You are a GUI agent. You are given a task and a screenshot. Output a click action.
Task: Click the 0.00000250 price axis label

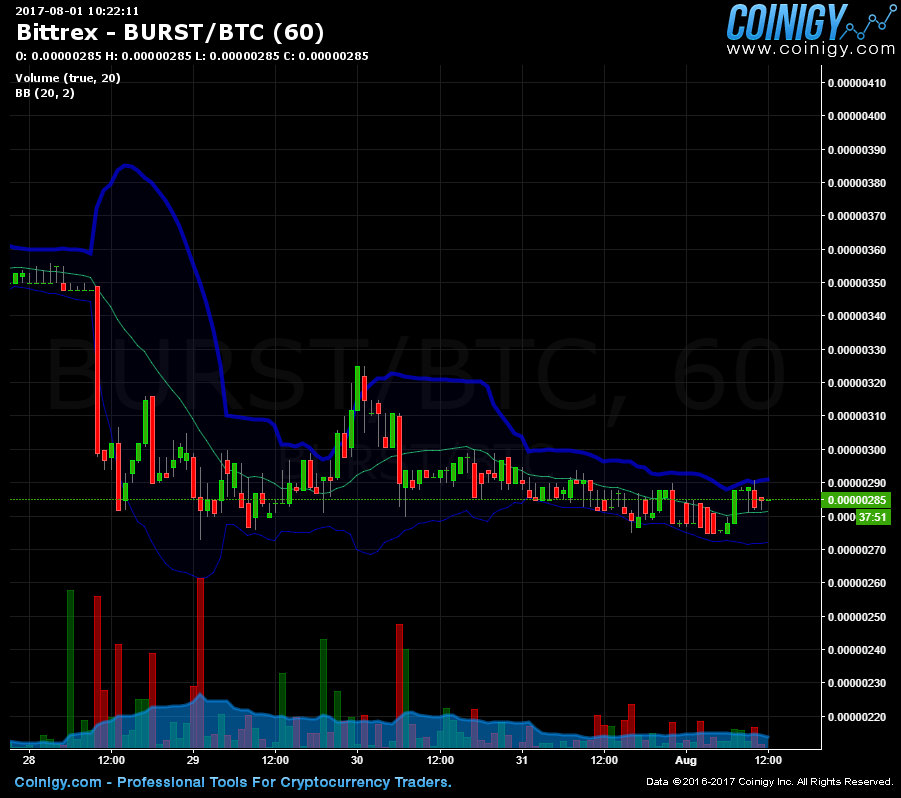857,617
